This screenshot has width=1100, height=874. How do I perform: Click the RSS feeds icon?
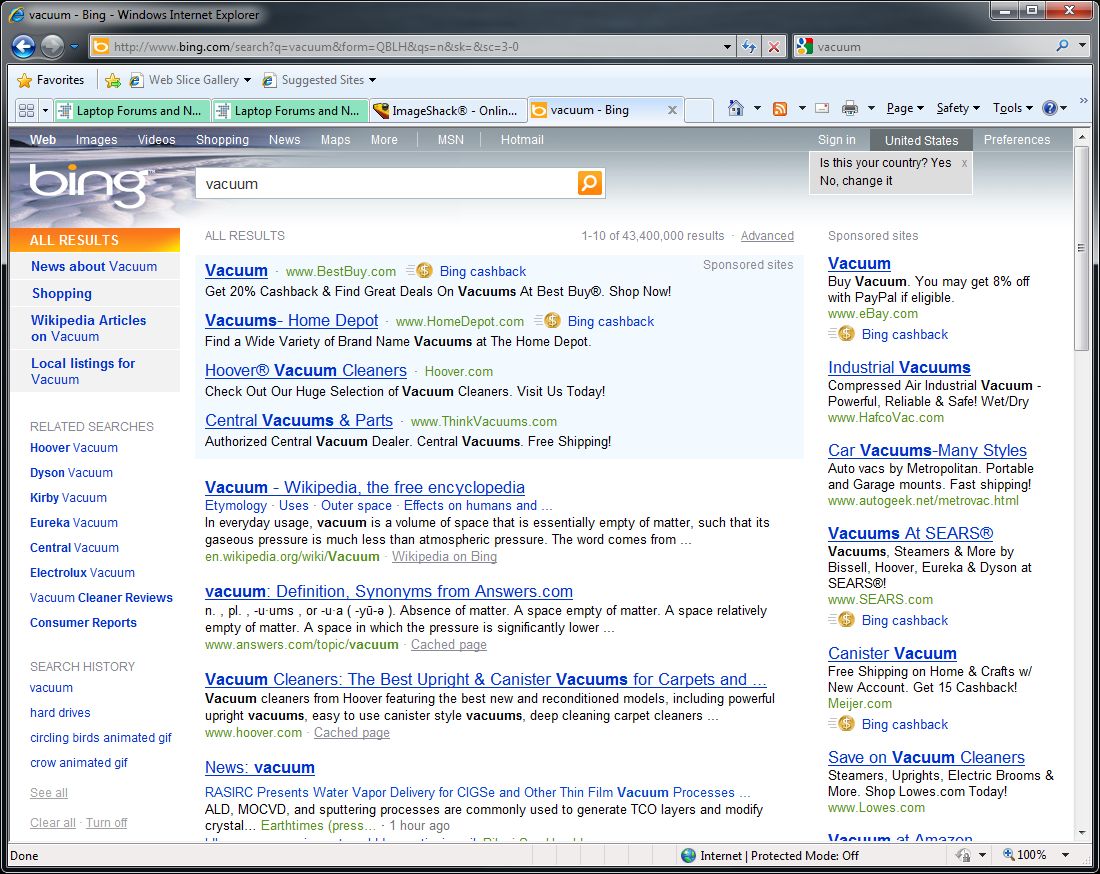(780, 108)
